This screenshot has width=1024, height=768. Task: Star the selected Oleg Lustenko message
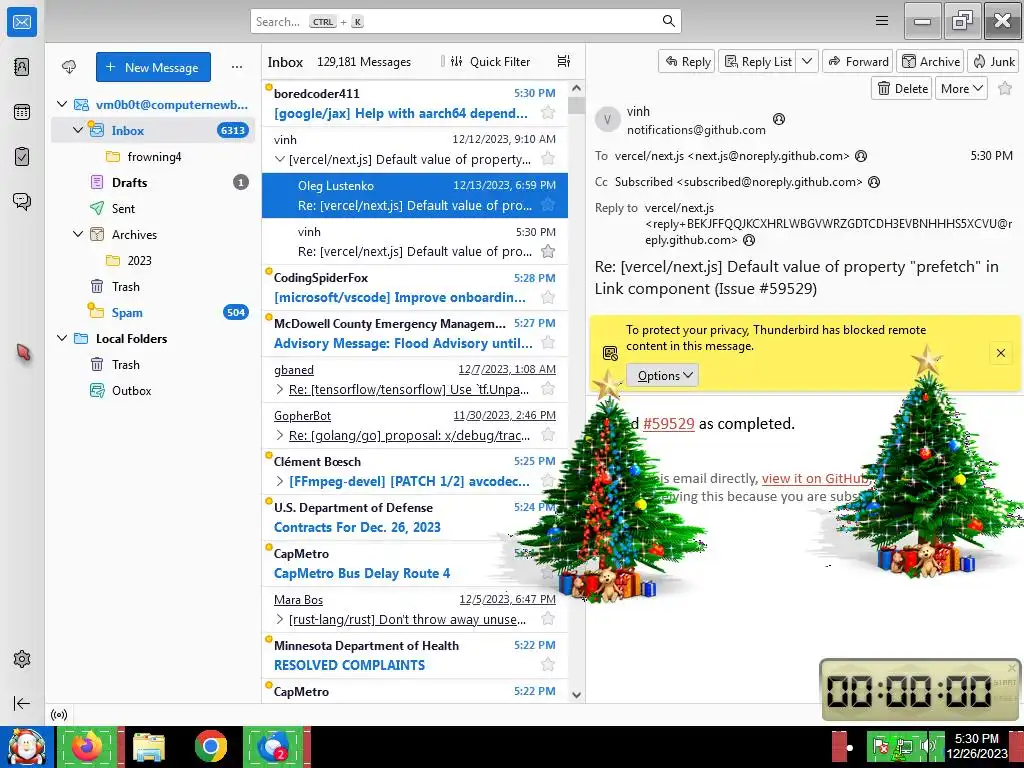point(548,205)
